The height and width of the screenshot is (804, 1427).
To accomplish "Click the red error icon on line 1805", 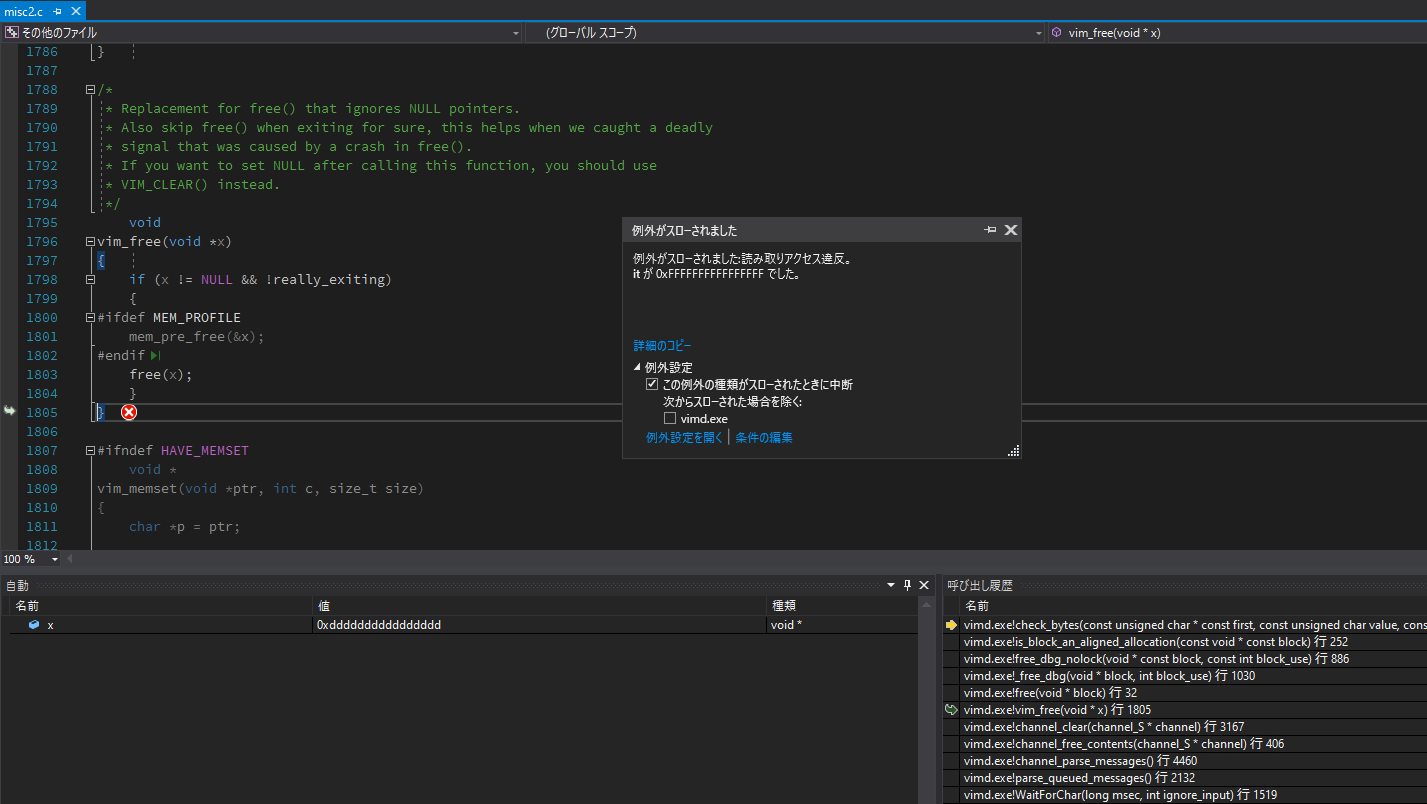I will click(x=128, y=411).
